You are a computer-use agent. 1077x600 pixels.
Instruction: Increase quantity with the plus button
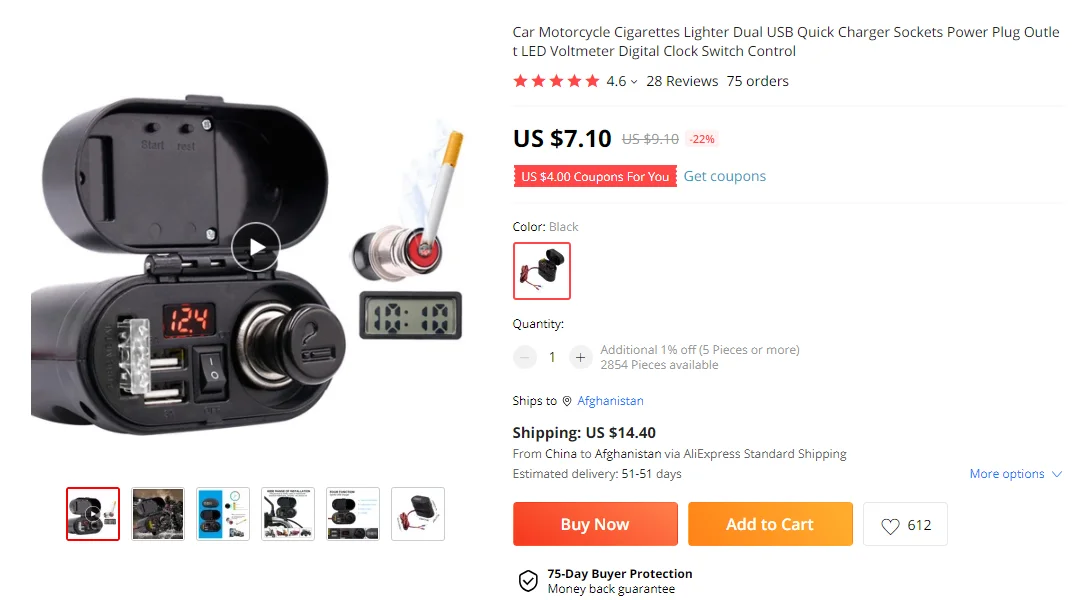(580, 357)
